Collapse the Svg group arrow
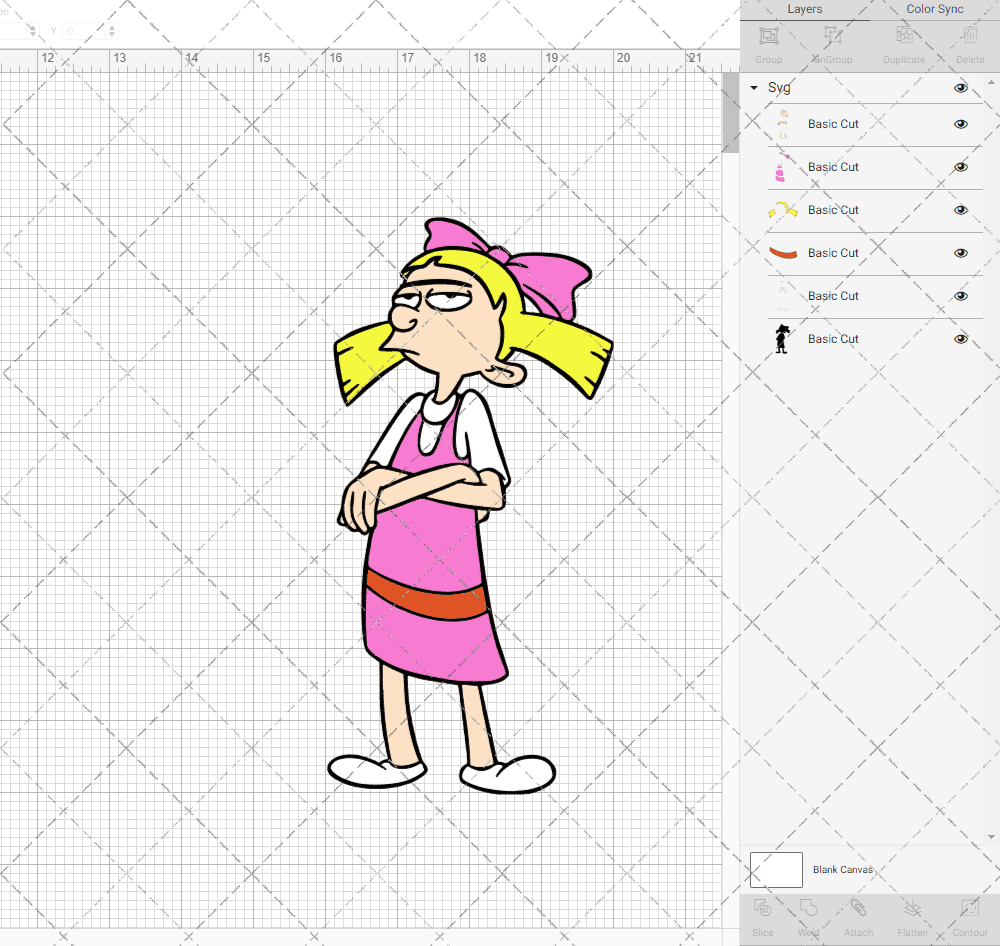 [x=754, y=87]
